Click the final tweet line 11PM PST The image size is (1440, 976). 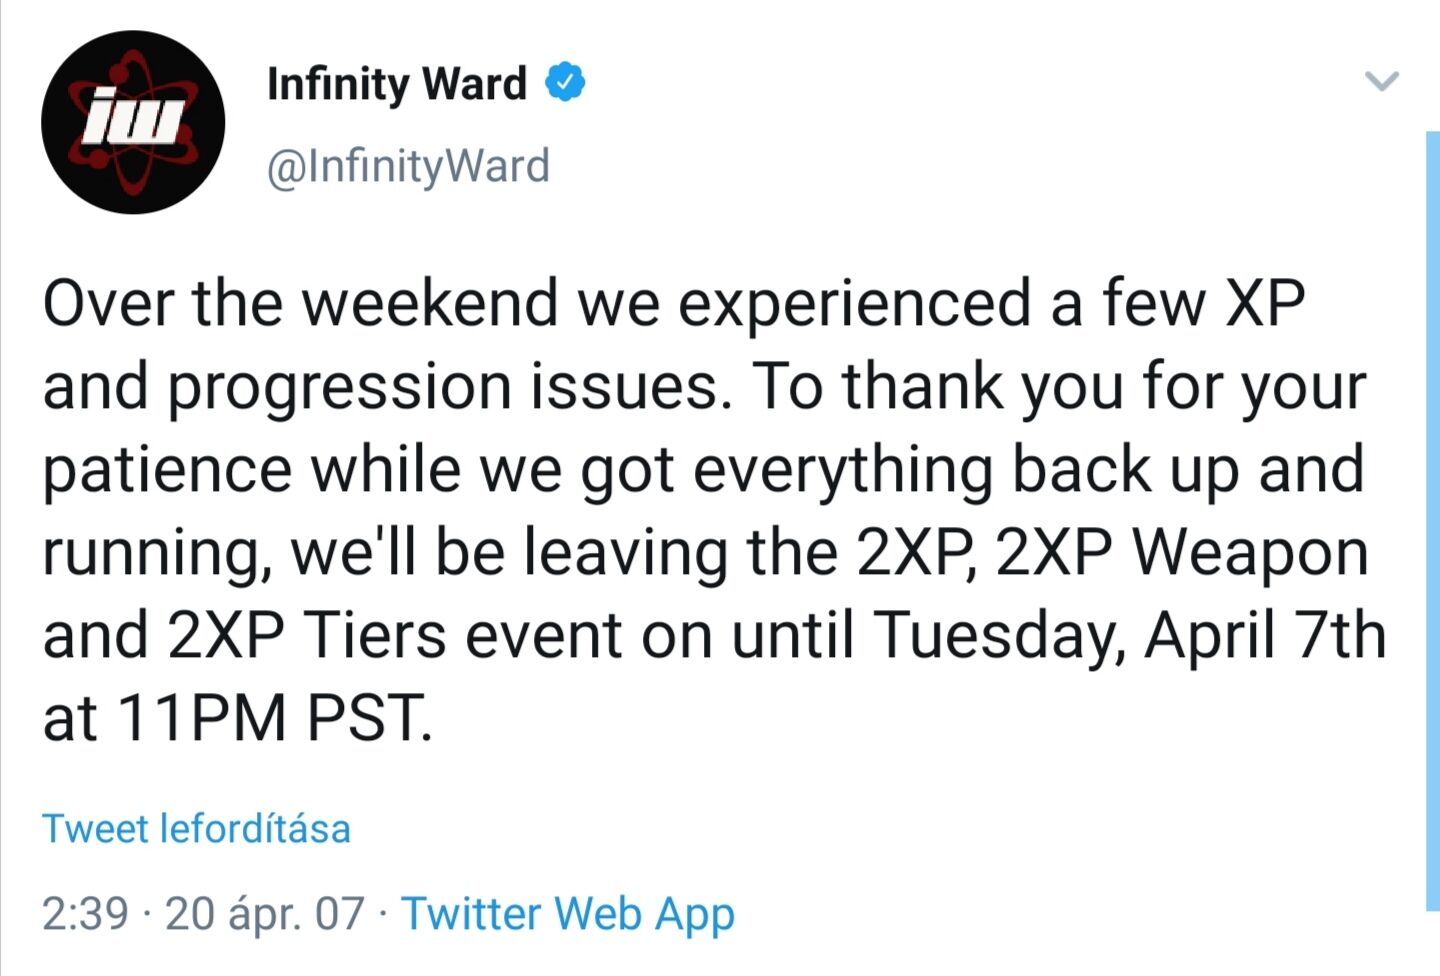[x=238, y=718]
